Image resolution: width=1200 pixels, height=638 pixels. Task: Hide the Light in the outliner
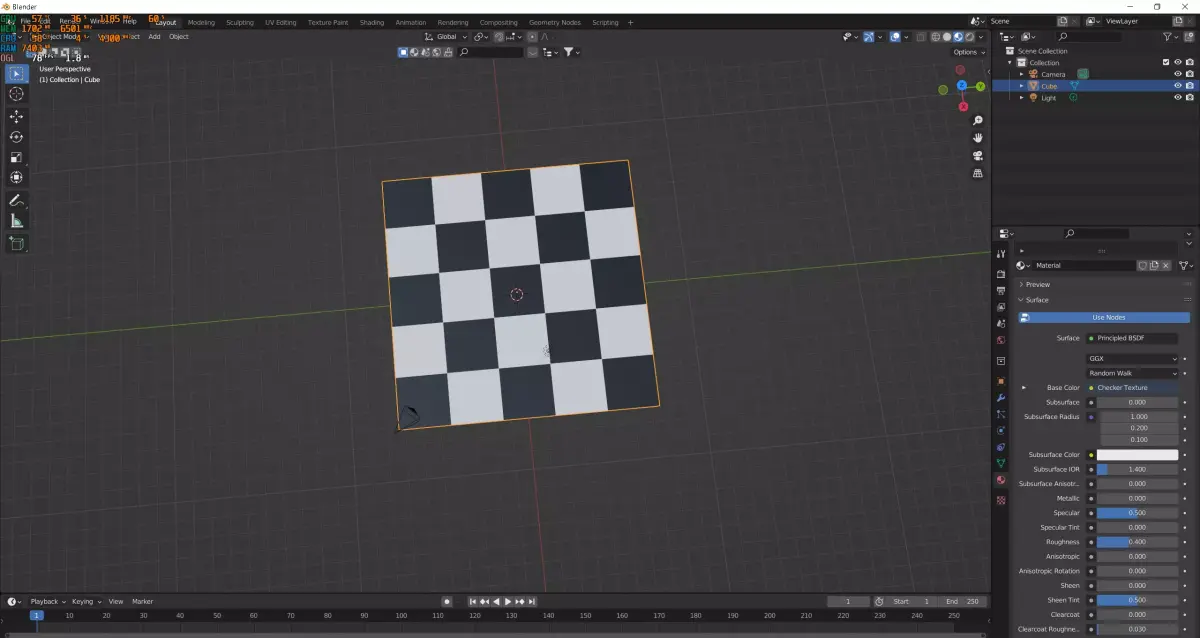pyautogui.click(x=1178, y=98)
